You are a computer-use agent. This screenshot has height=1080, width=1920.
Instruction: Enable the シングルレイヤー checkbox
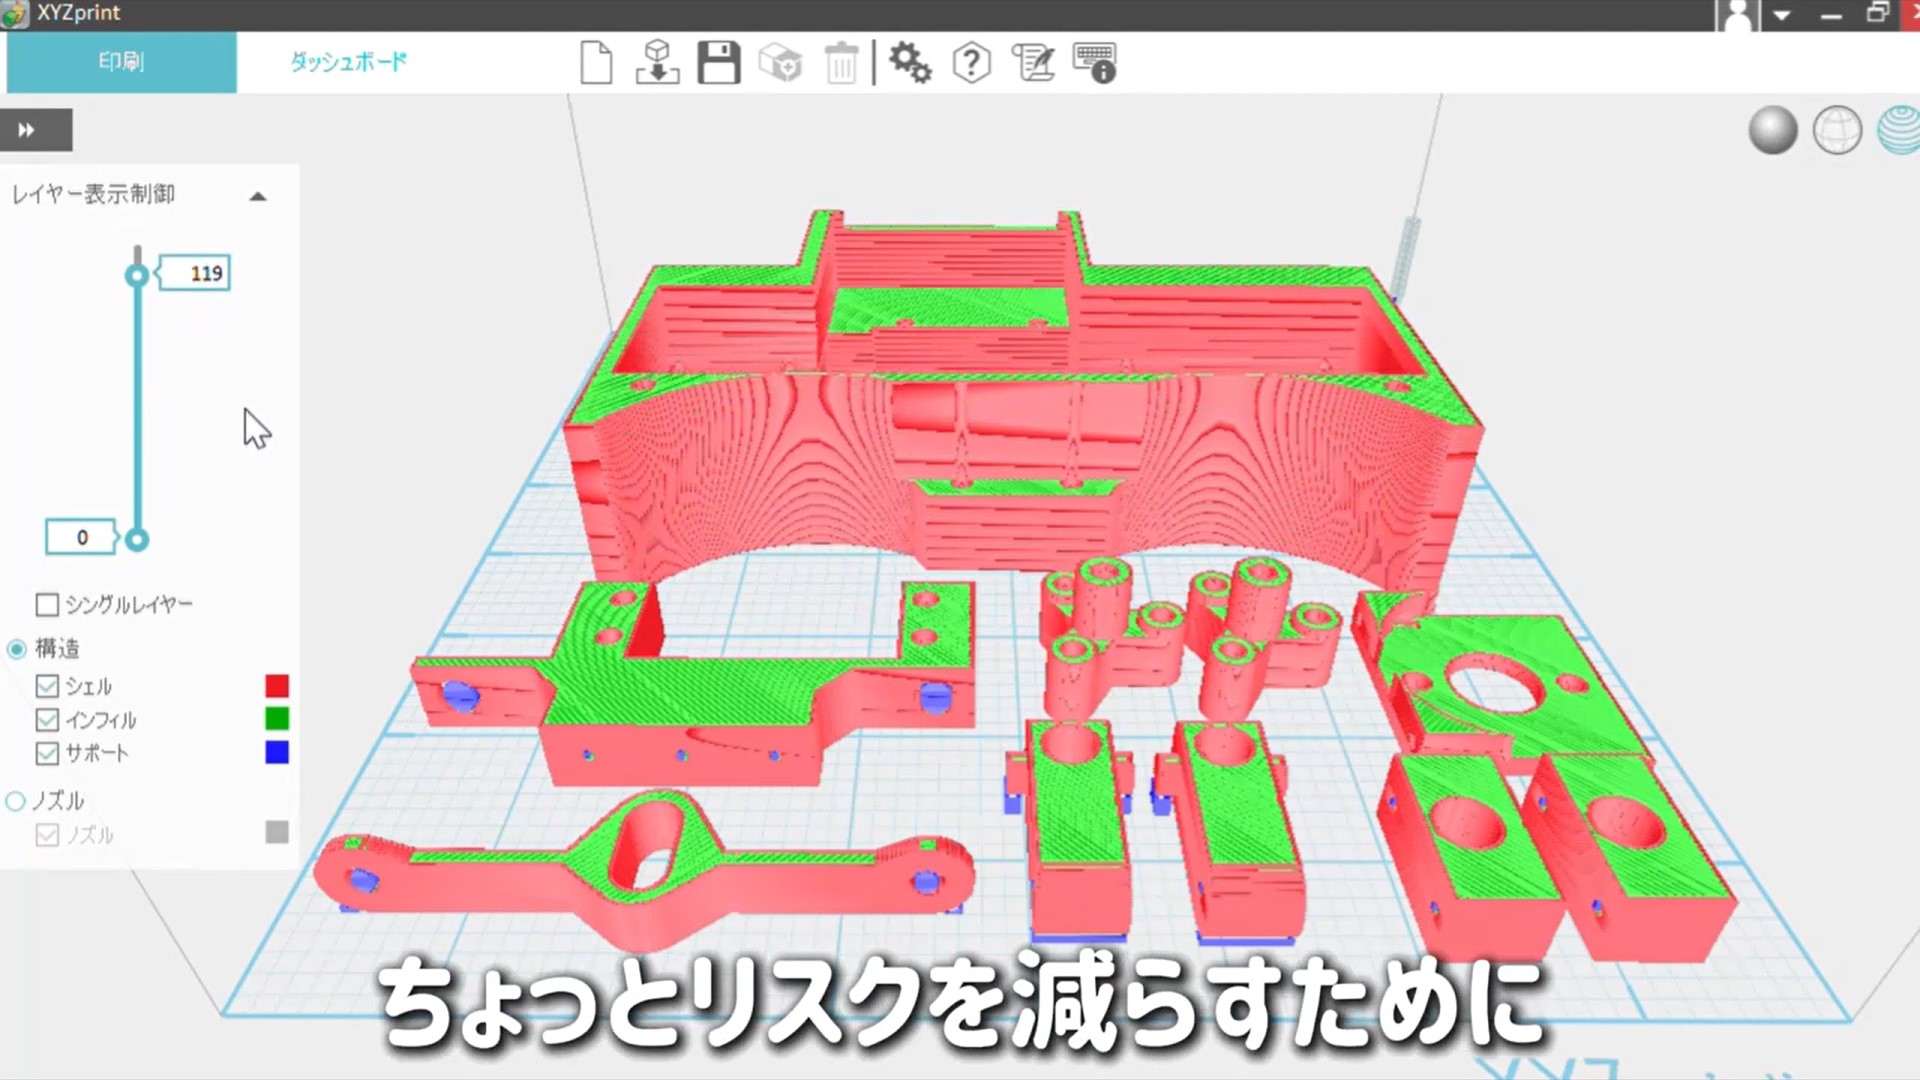(47, 605)
